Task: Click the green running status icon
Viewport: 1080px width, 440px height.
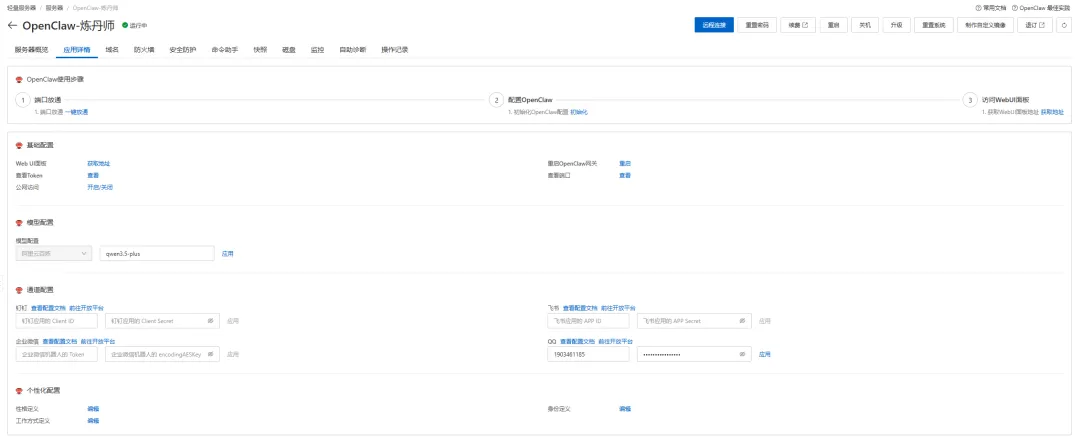Action: click(x=125, y=25)
